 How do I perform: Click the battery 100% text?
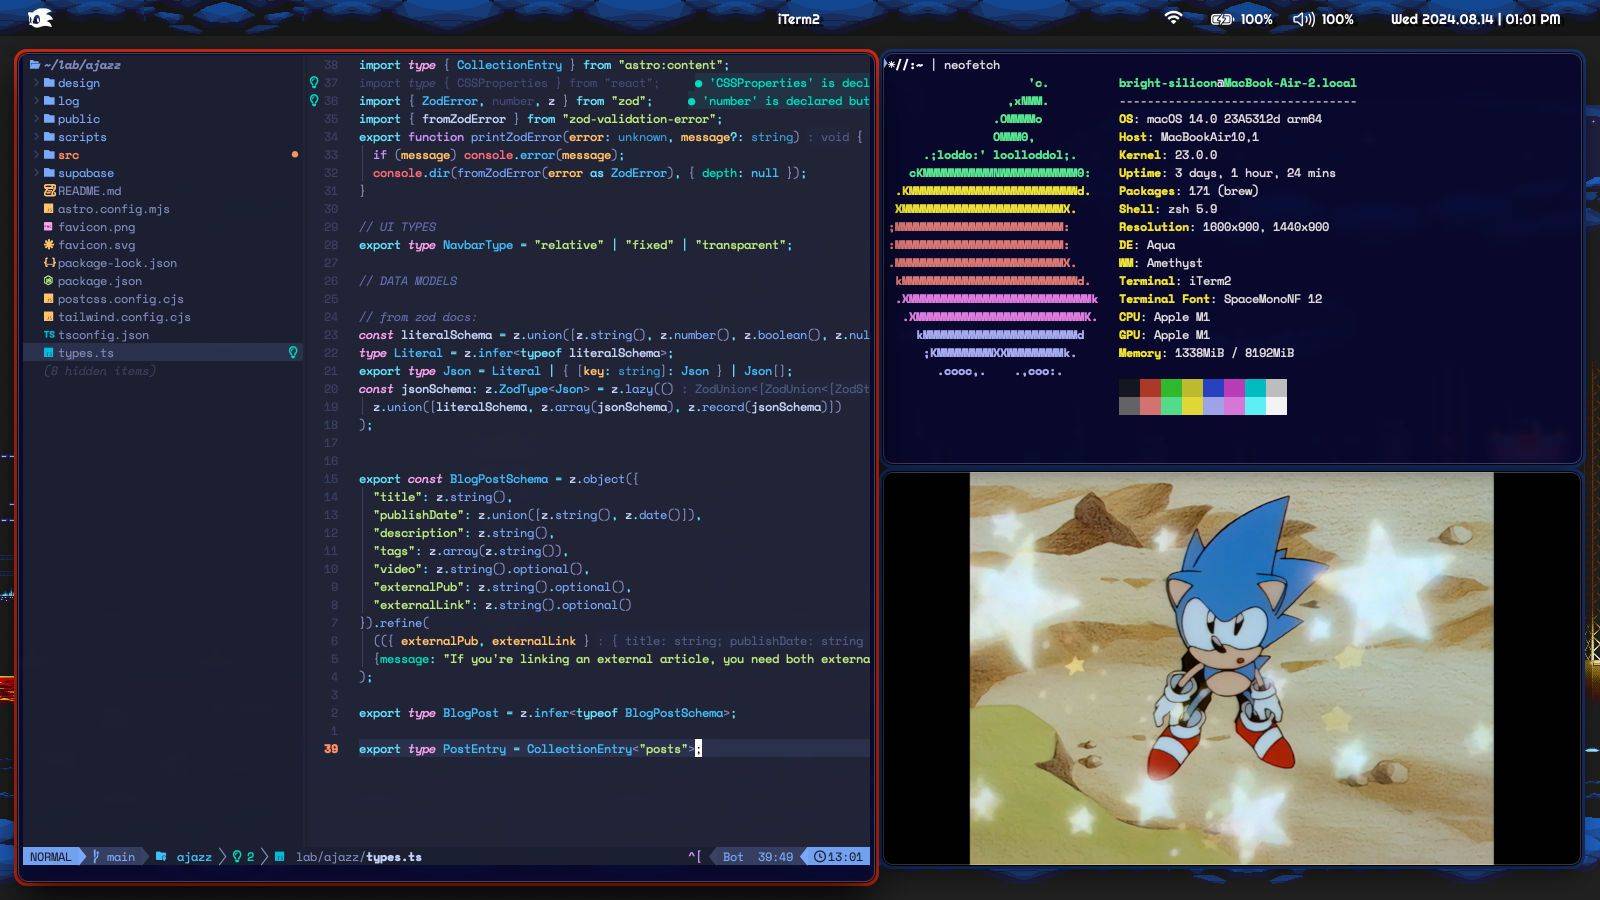coord(1256,19)
